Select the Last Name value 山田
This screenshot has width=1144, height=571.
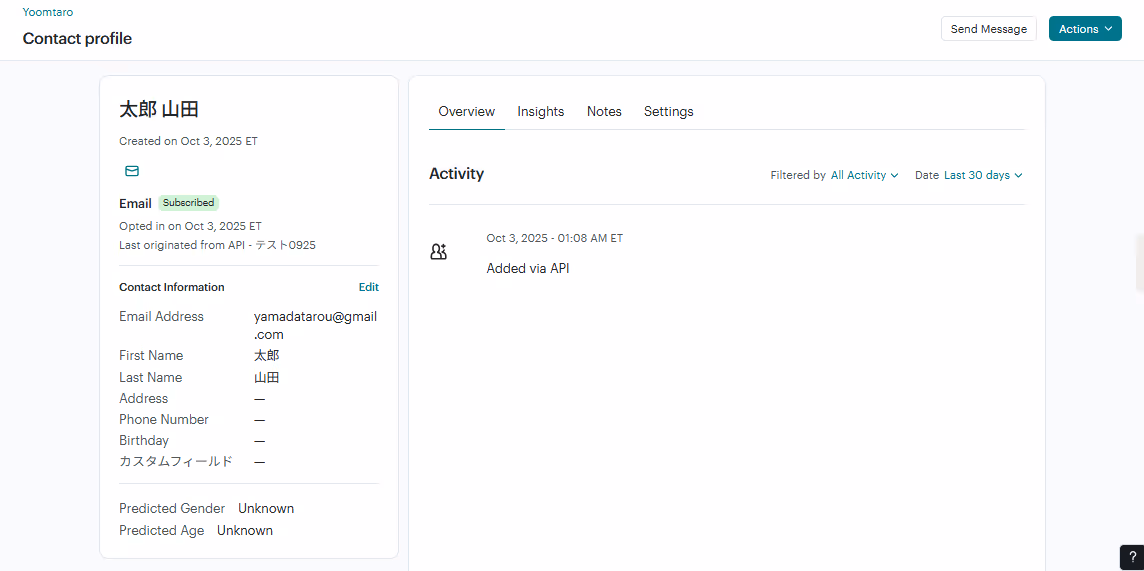(266, 378)
